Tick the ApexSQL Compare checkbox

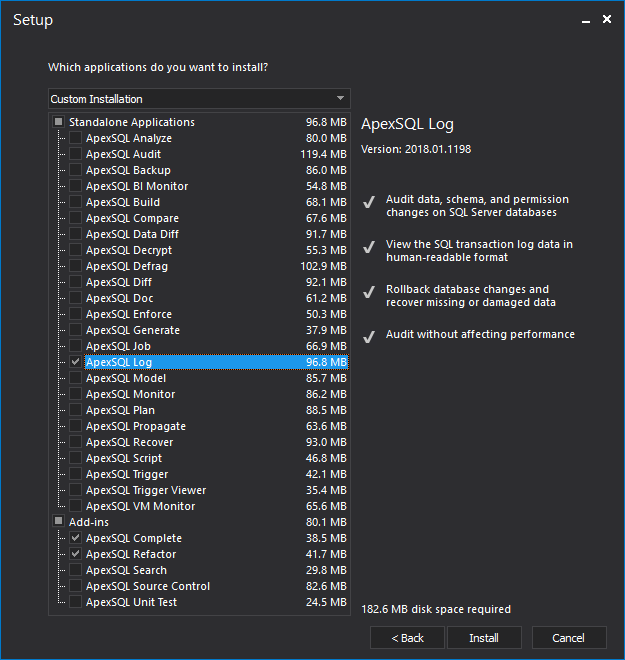pos(75,218)
